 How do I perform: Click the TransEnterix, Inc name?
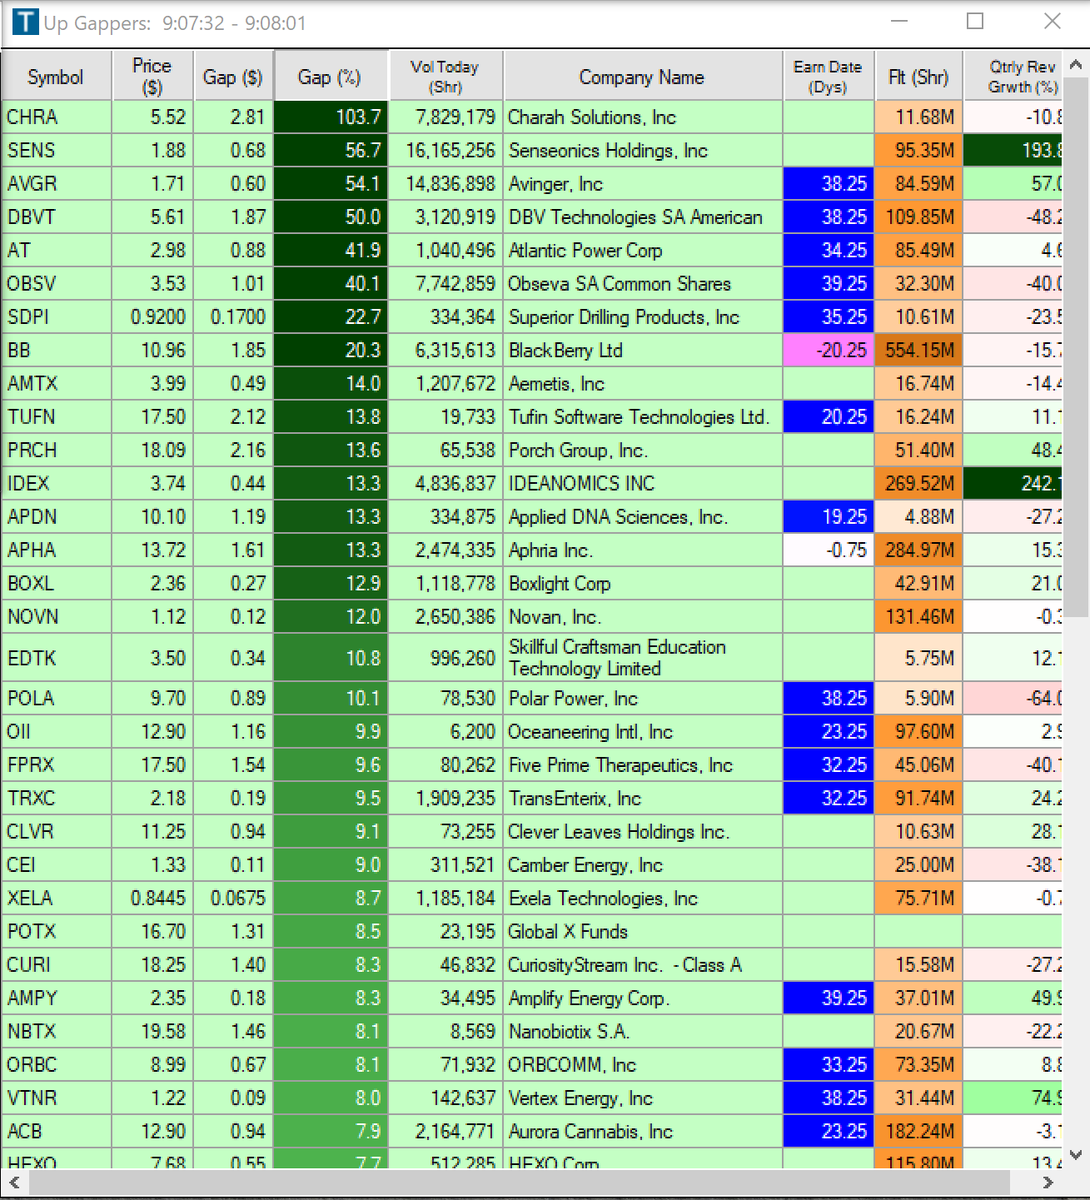click(574, 798)
